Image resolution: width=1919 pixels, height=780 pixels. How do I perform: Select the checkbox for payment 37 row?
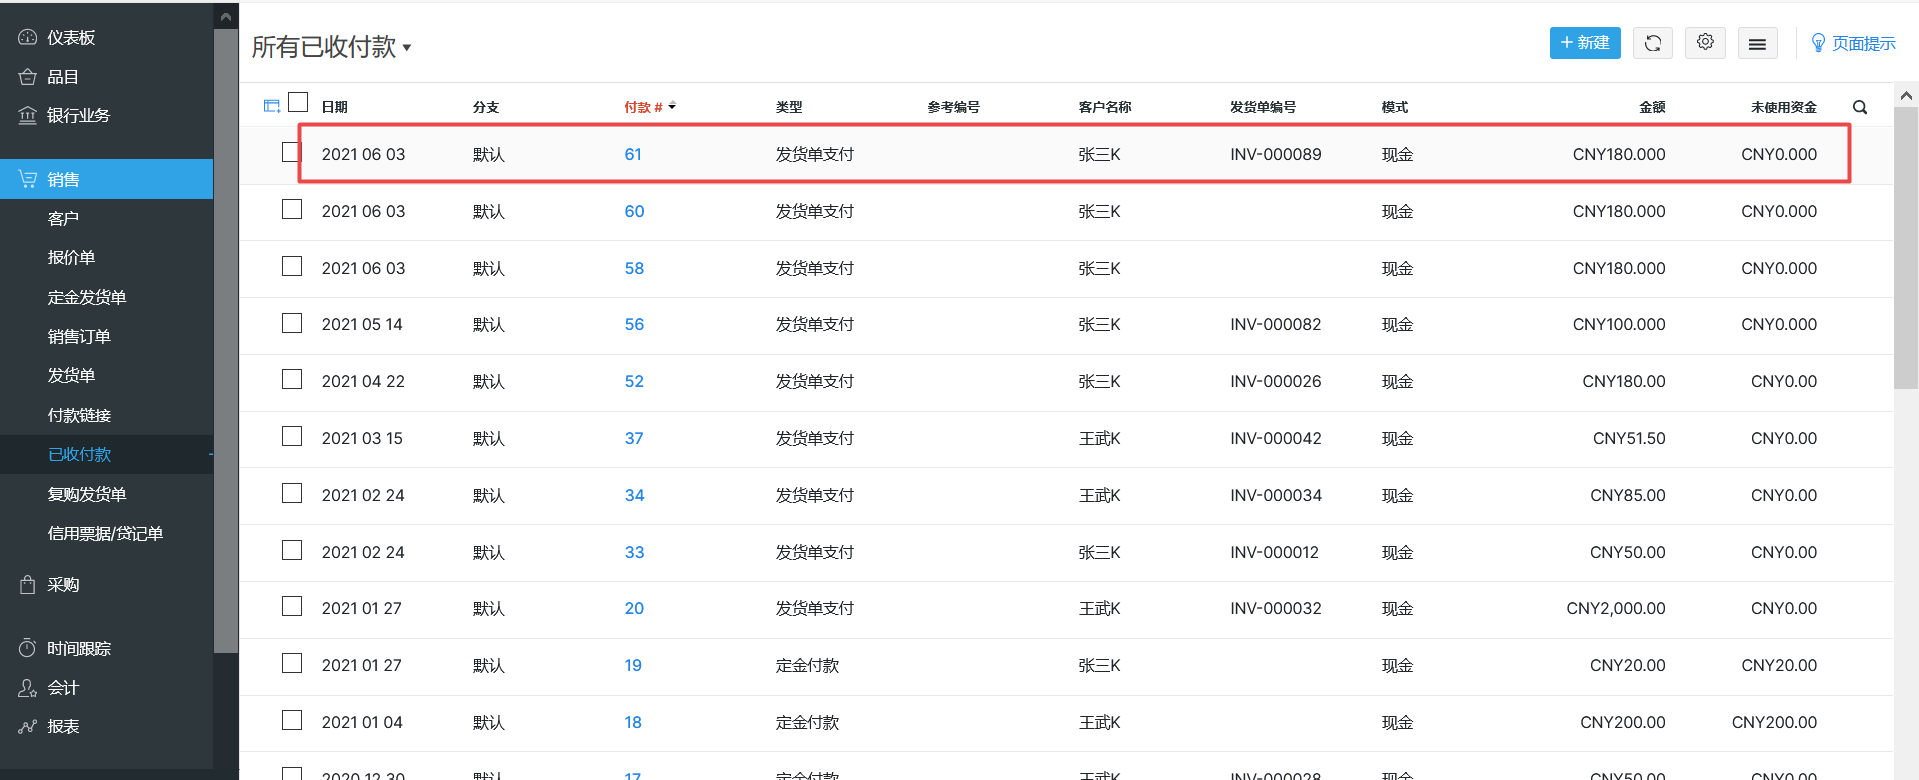[292, 436]
